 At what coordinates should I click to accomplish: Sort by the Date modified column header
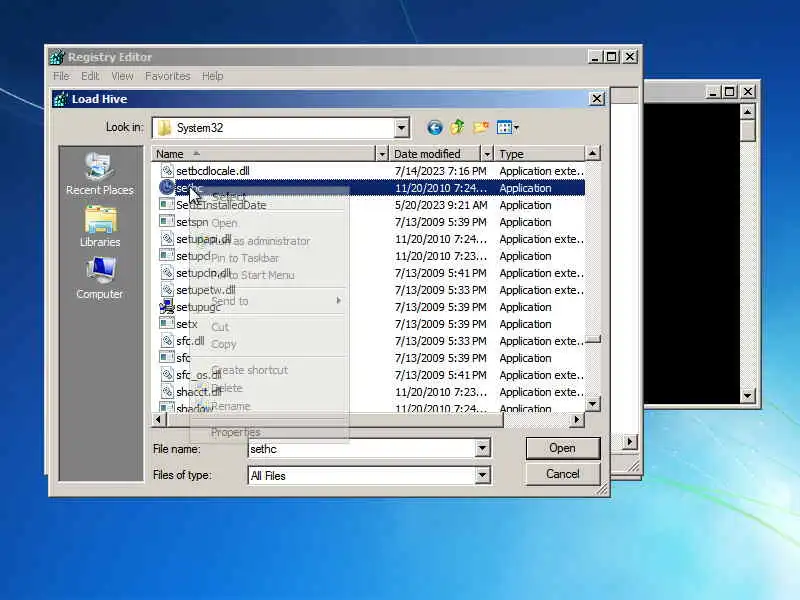[435, 154]
